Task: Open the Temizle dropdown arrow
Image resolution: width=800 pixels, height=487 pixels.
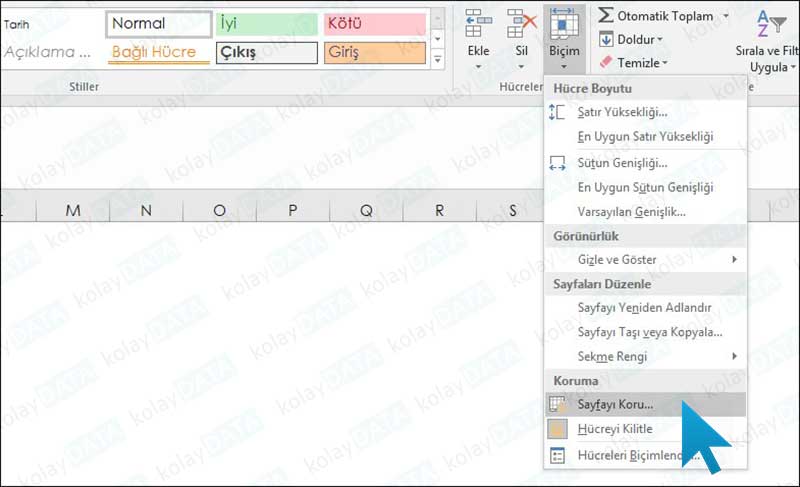Action: tap(665, 63)
